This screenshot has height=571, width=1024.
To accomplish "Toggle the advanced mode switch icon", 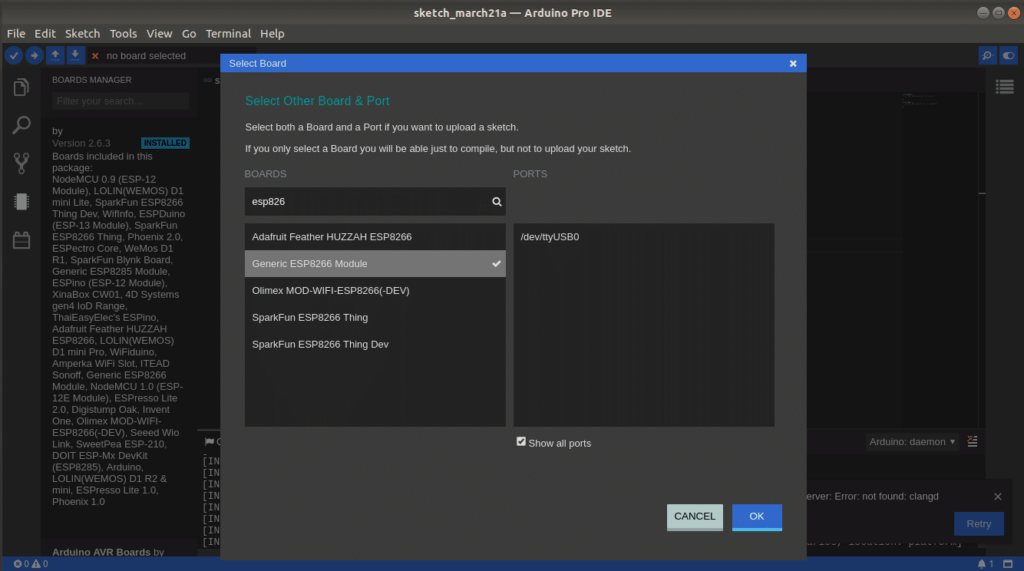I will pyautogui.click(x=1008, y=56).
